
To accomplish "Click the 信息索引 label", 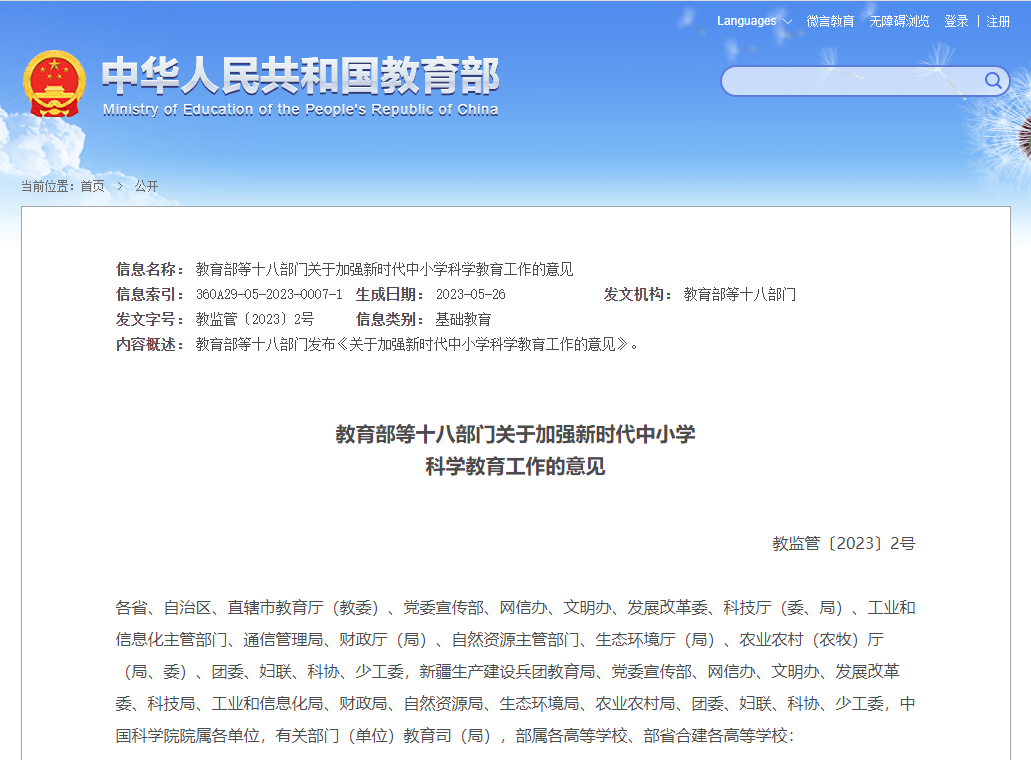I will coord(150,294).
